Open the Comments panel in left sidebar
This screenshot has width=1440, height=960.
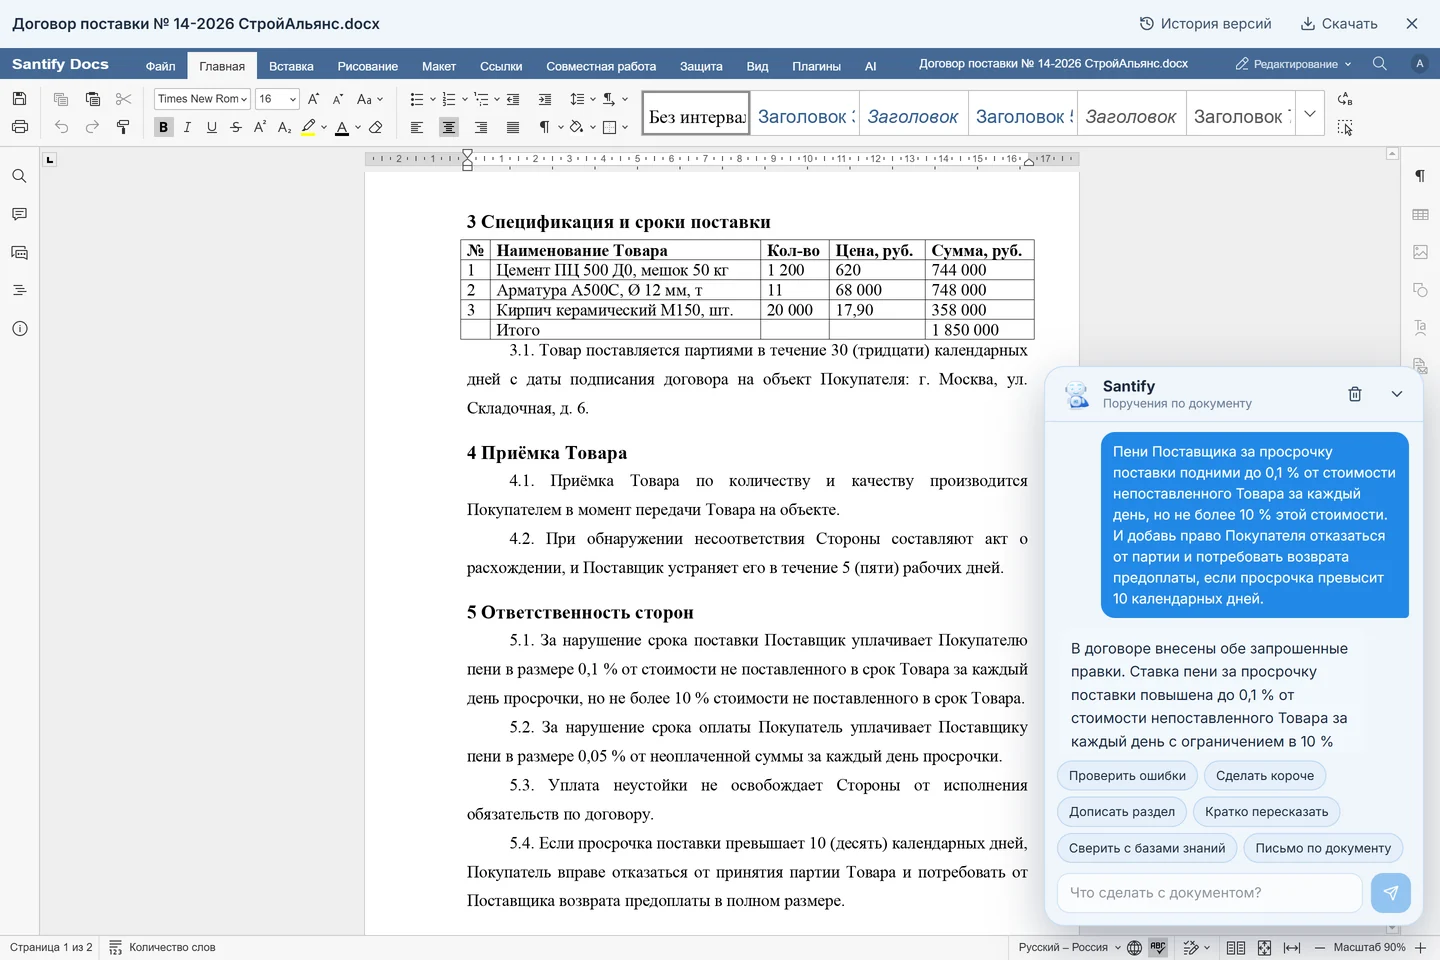click(x=19, y=214)
